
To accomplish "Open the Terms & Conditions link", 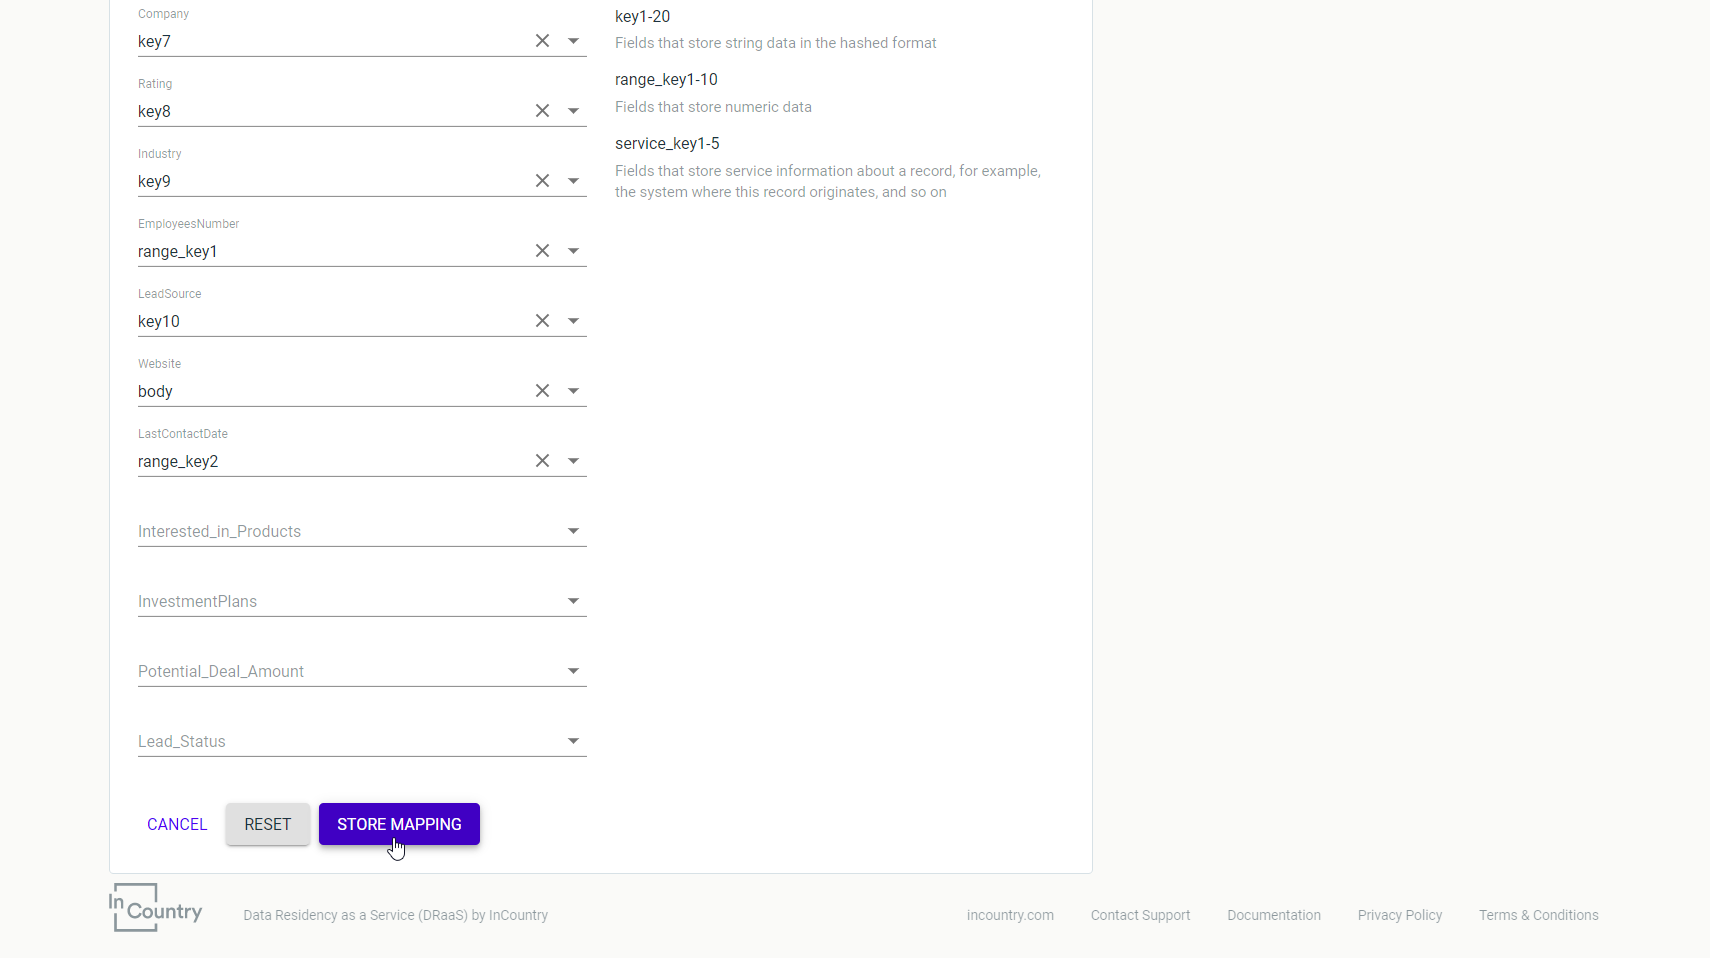I will [1538, 915].
